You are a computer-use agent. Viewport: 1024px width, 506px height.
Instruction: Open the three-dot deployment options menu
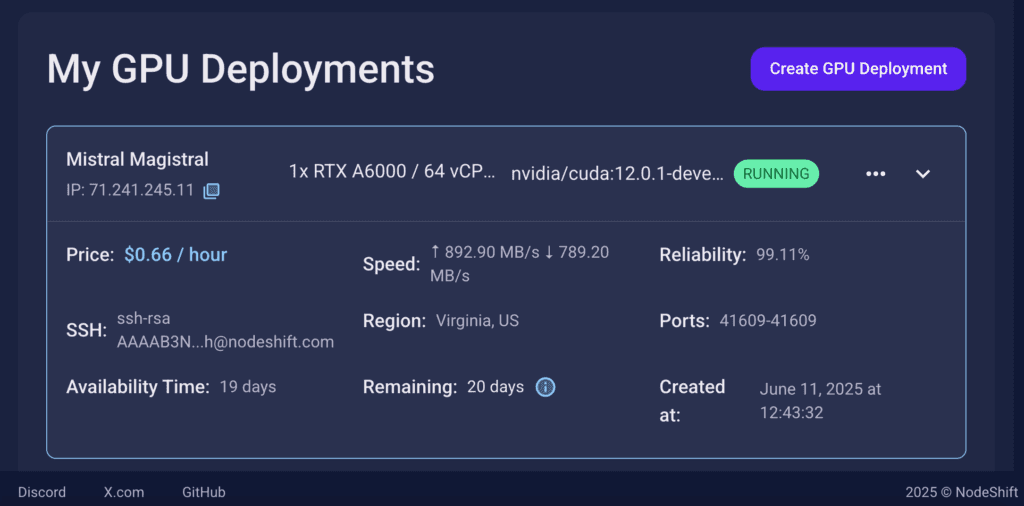875,174
